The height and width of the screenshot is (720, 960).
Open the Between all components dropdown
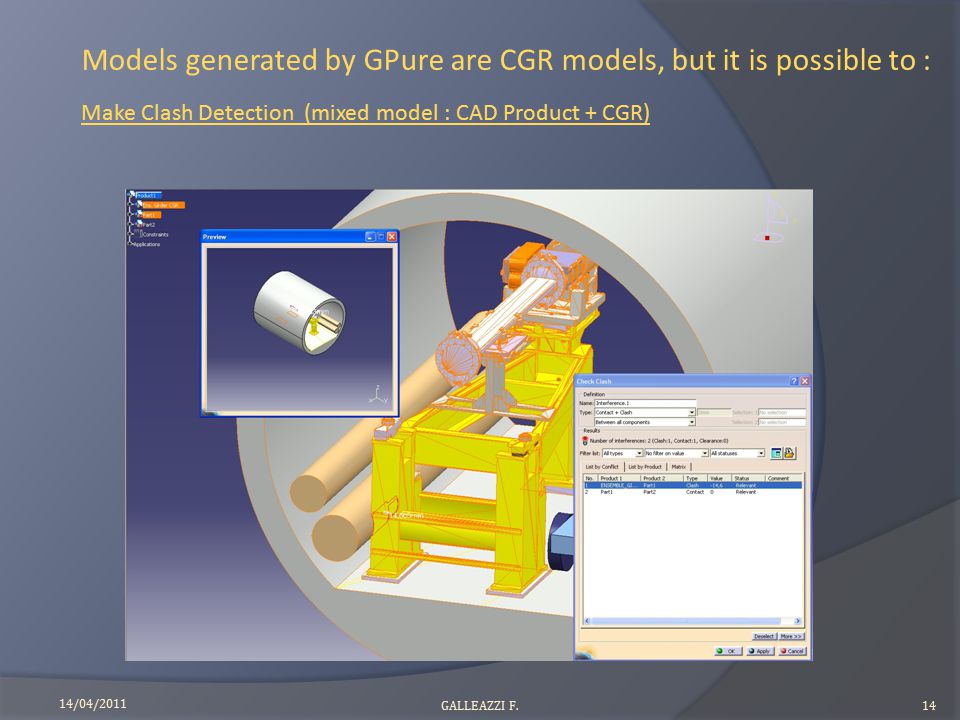tap(692, 422)
